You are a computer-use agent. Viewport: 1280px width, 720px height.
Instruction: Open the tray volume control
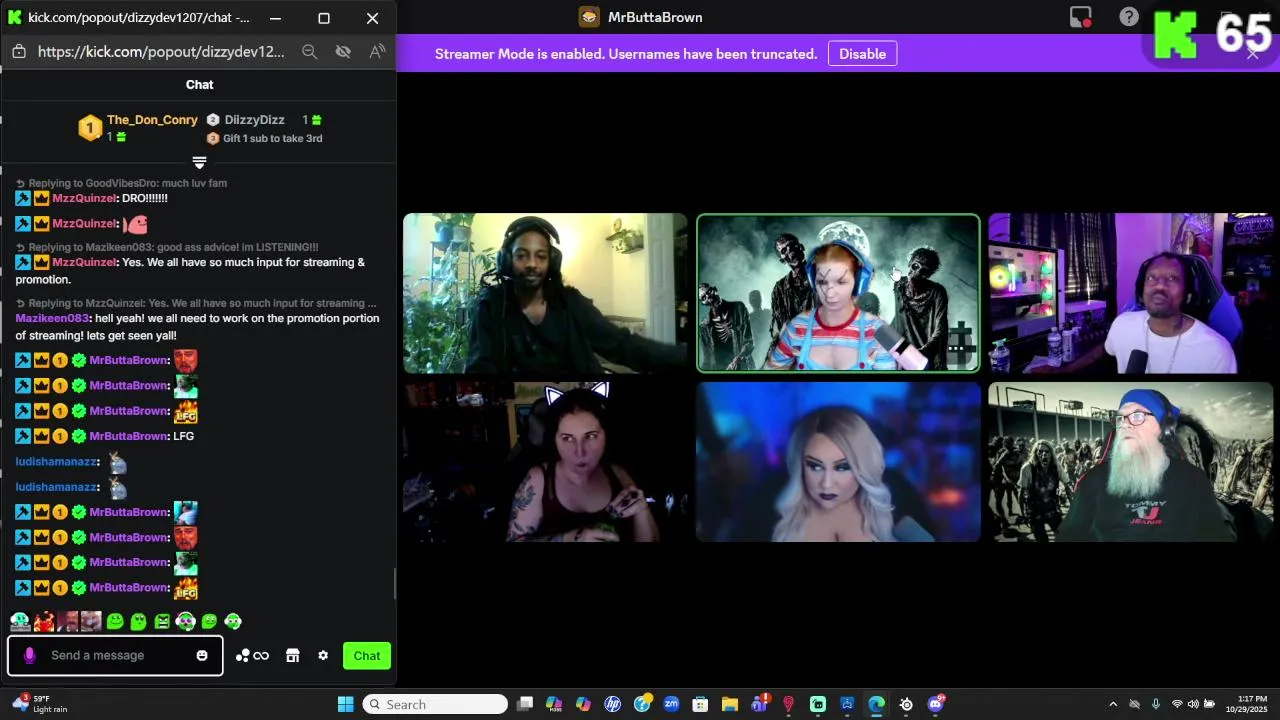1193,704
